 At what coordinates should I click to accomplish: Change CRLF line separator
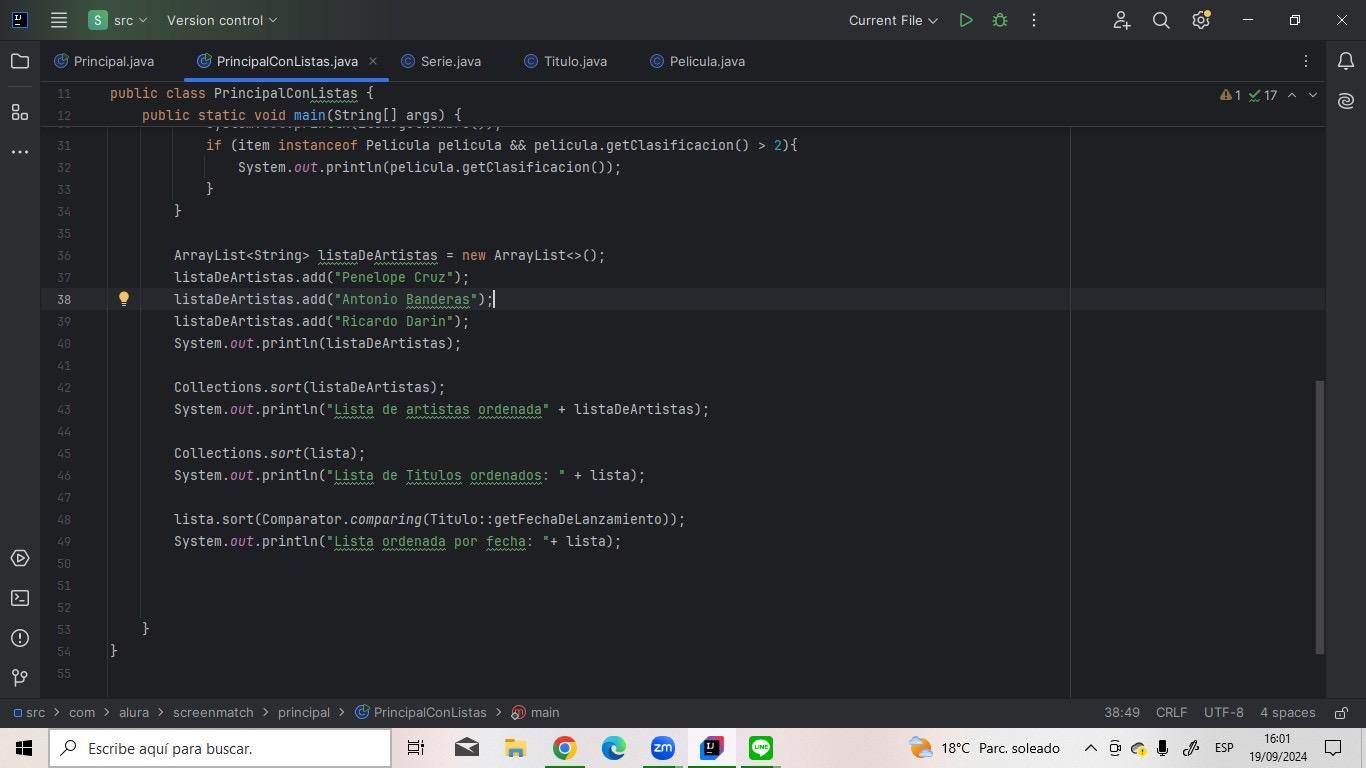tap(1171, 712)
